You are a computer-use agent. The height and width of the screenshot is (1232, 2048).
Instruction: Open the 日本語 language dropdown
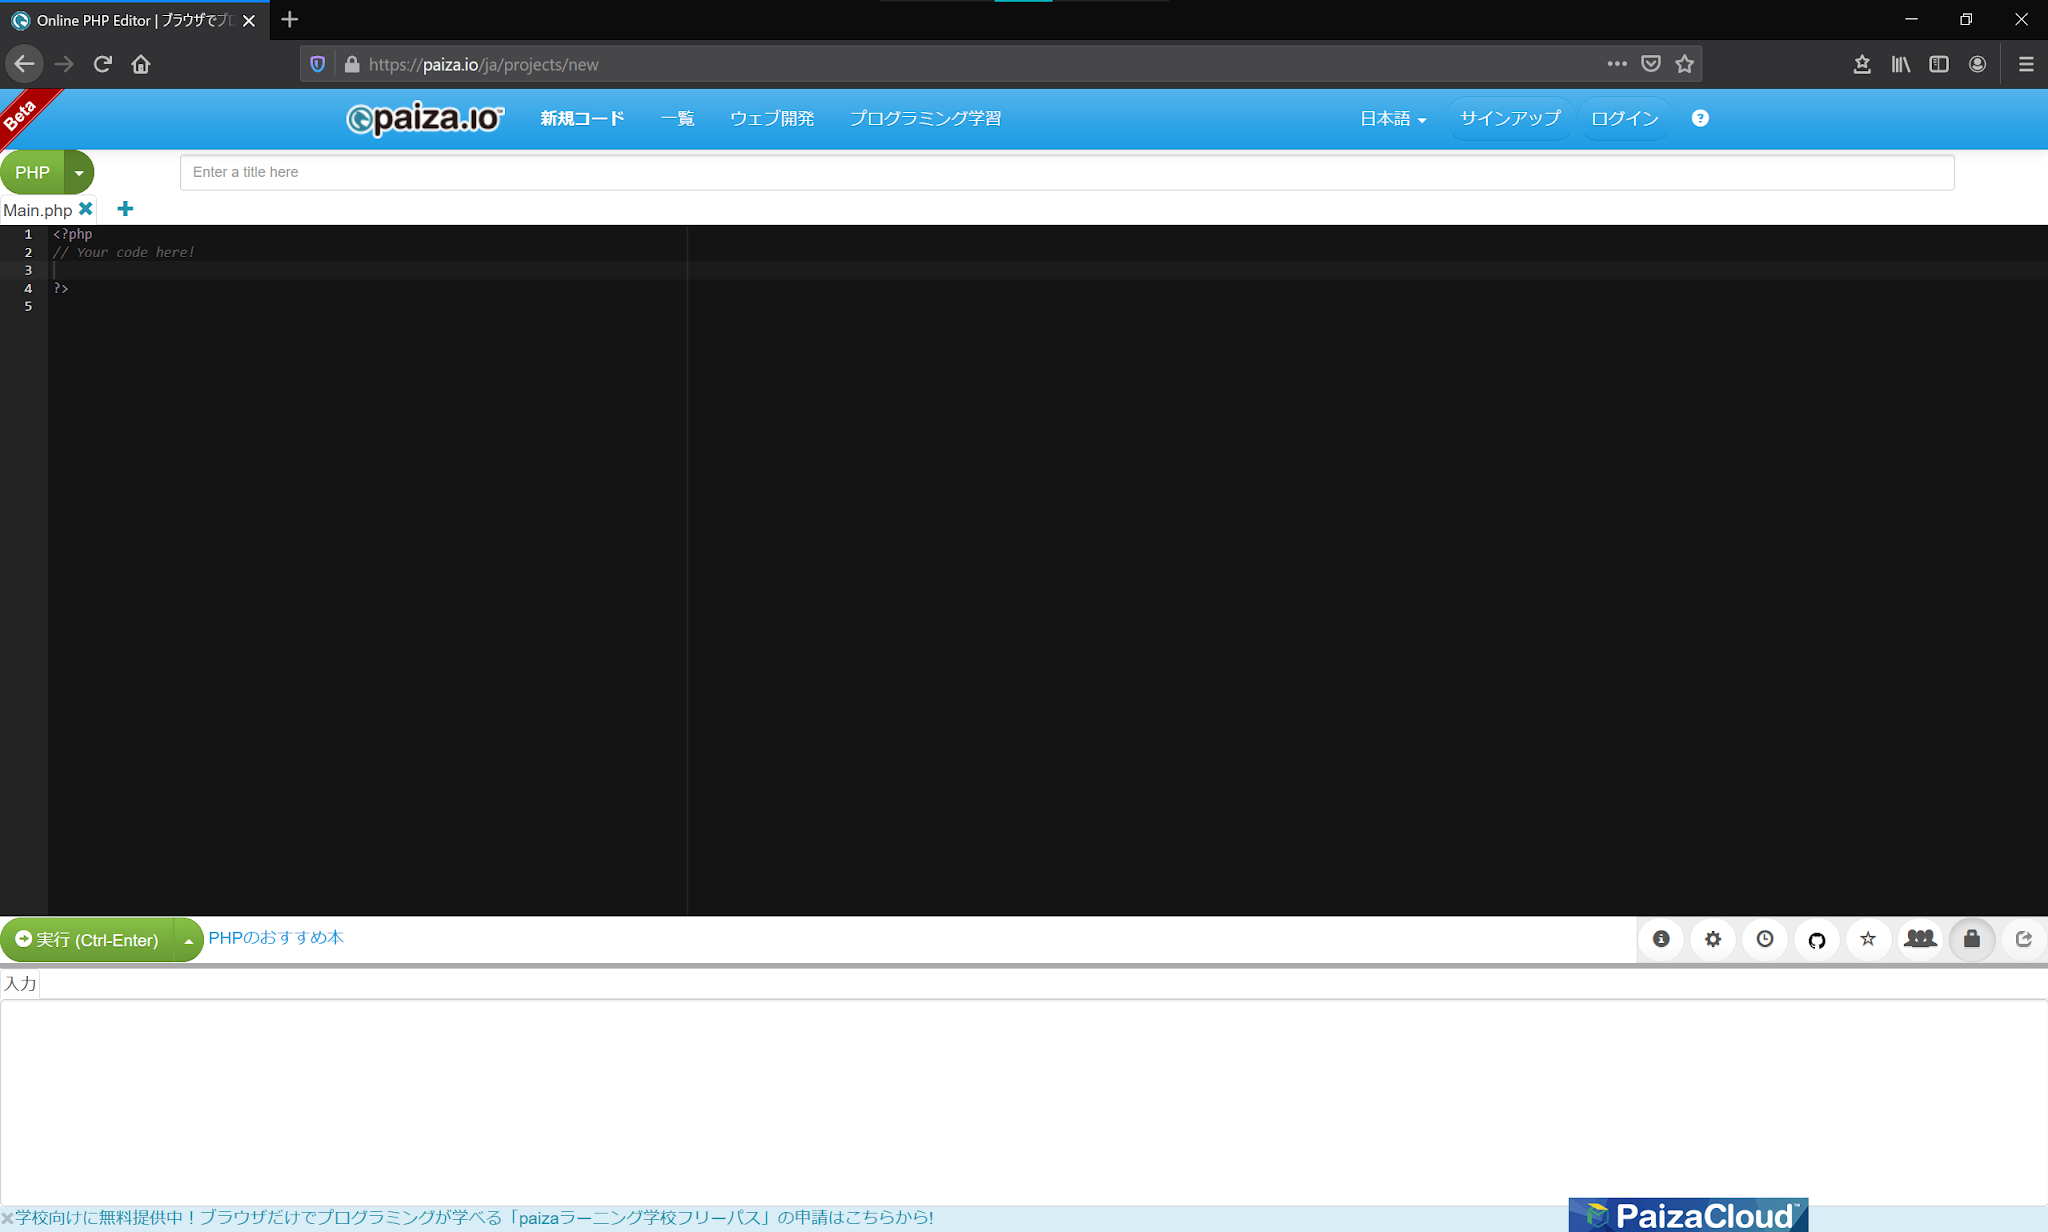(1393, 118)
